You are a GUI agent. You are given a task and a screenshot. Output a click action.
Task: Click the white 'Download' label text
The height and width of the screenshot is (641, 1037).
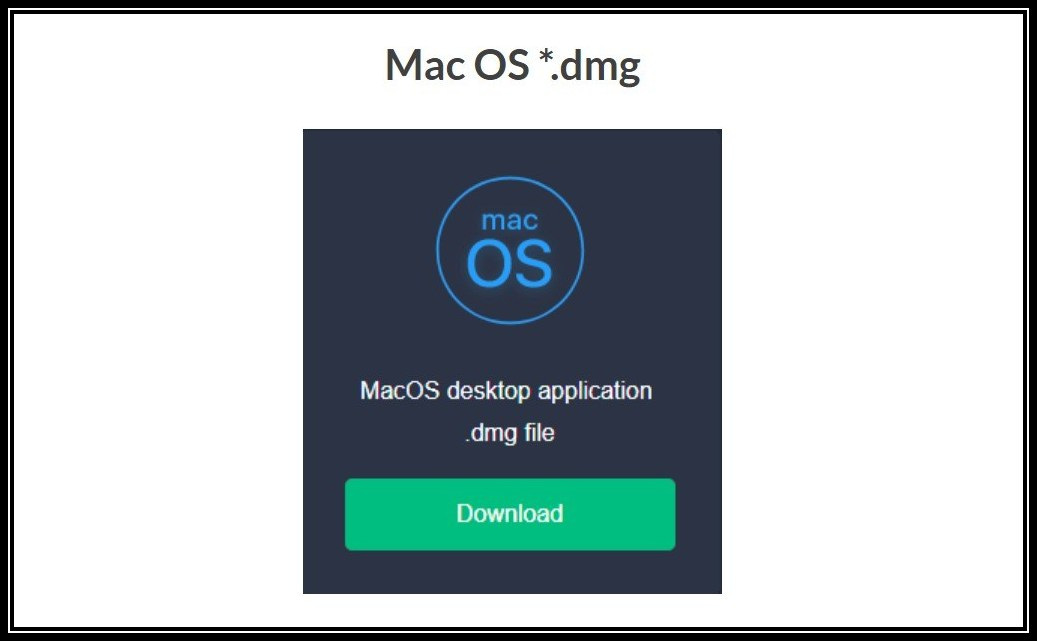coord(510,513)
